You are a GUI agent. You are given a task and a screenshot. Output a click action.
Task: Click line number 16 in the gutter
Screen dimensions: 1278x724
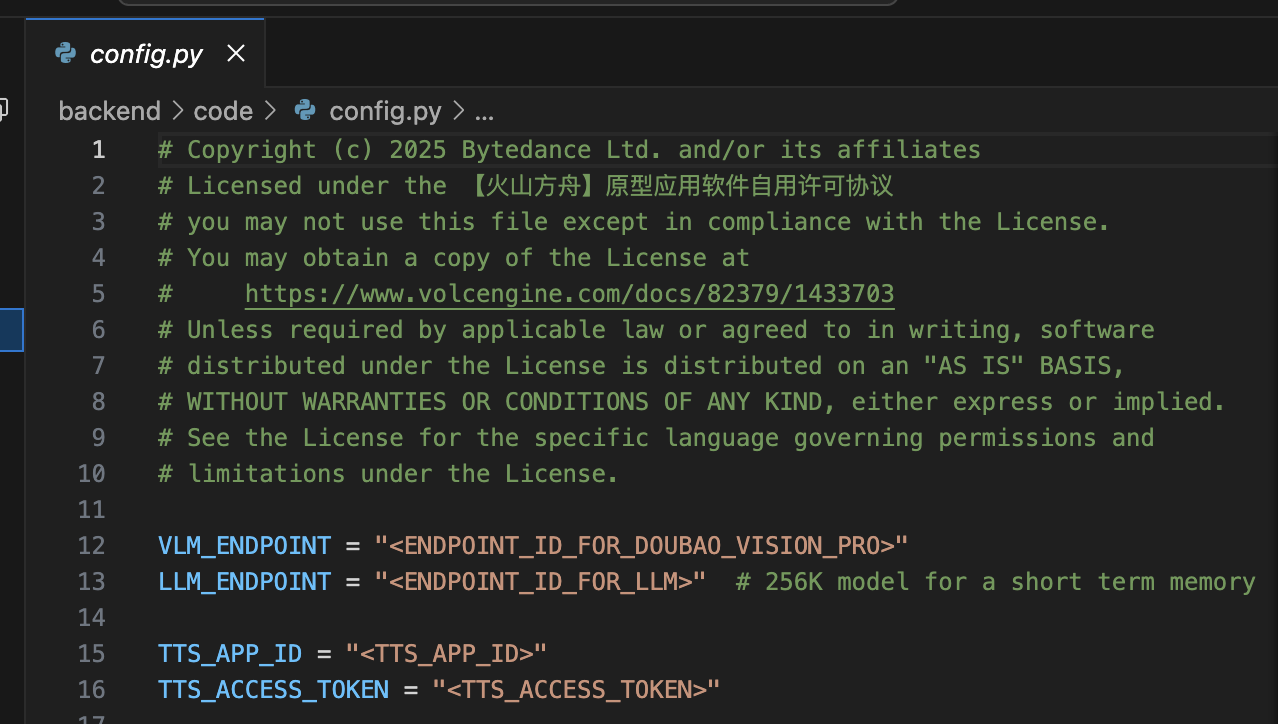(x=91, y=690)
